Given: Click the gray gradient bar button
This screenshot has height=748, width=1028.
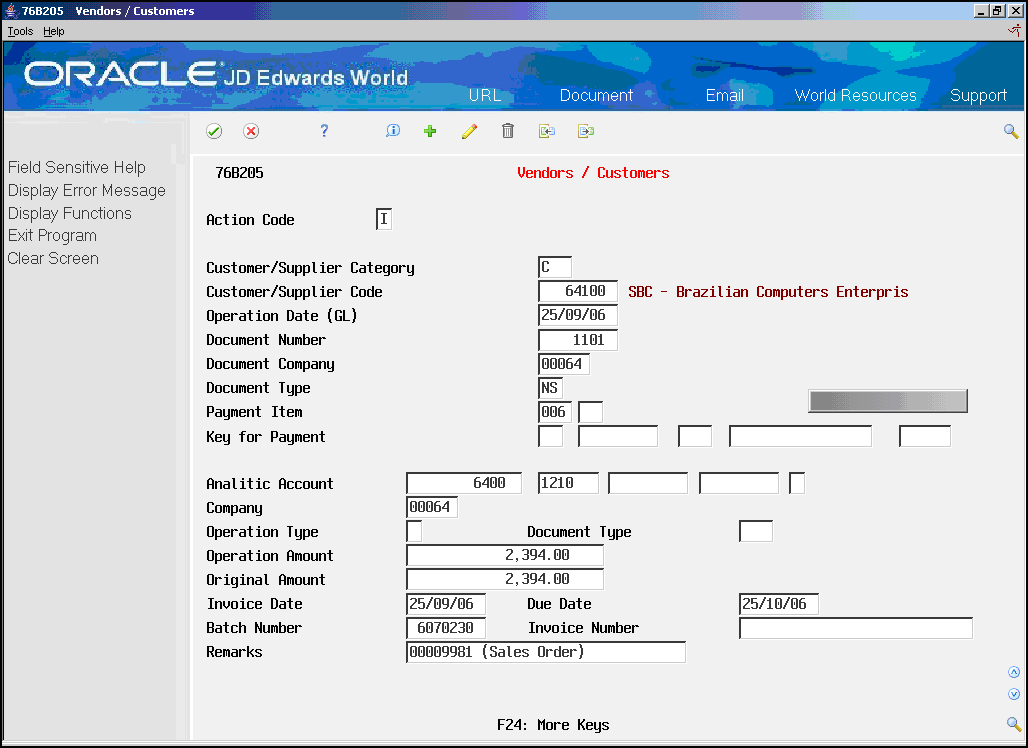Looking at the screenshot, I should [x=888, y=401].
